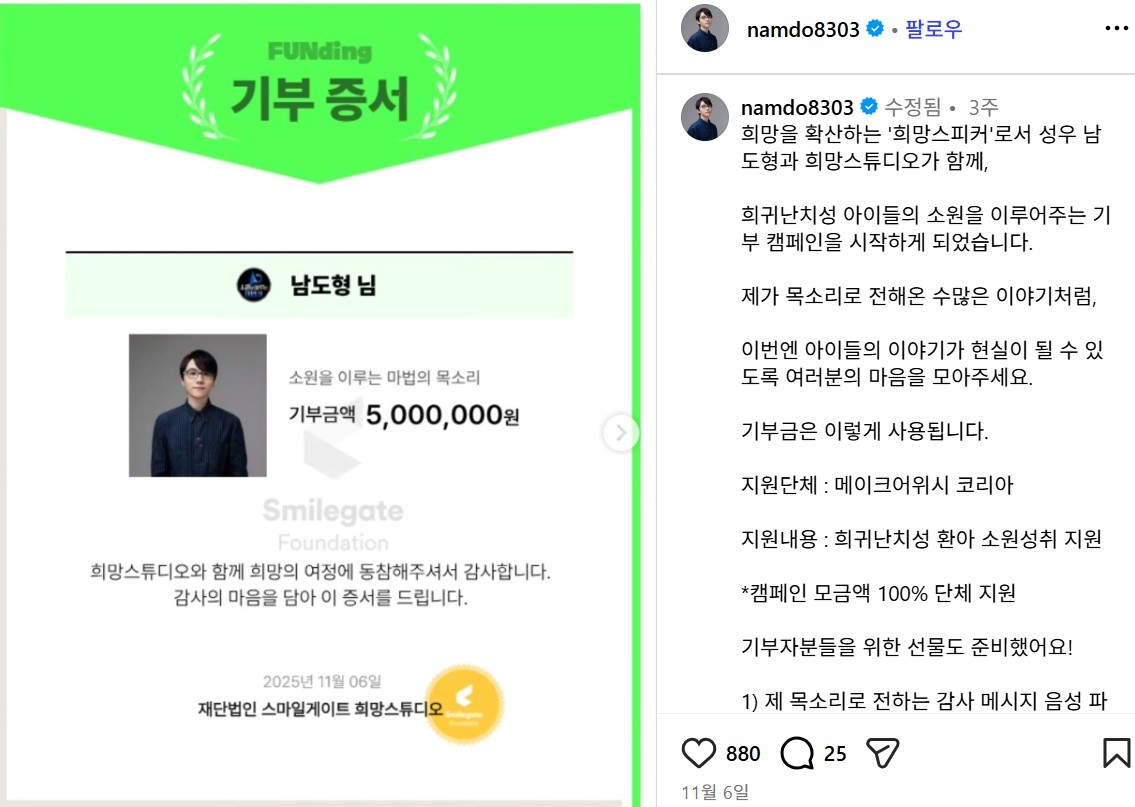Open namdo8303 profile from header username
Screen dimensions: 1135x807
803,30
